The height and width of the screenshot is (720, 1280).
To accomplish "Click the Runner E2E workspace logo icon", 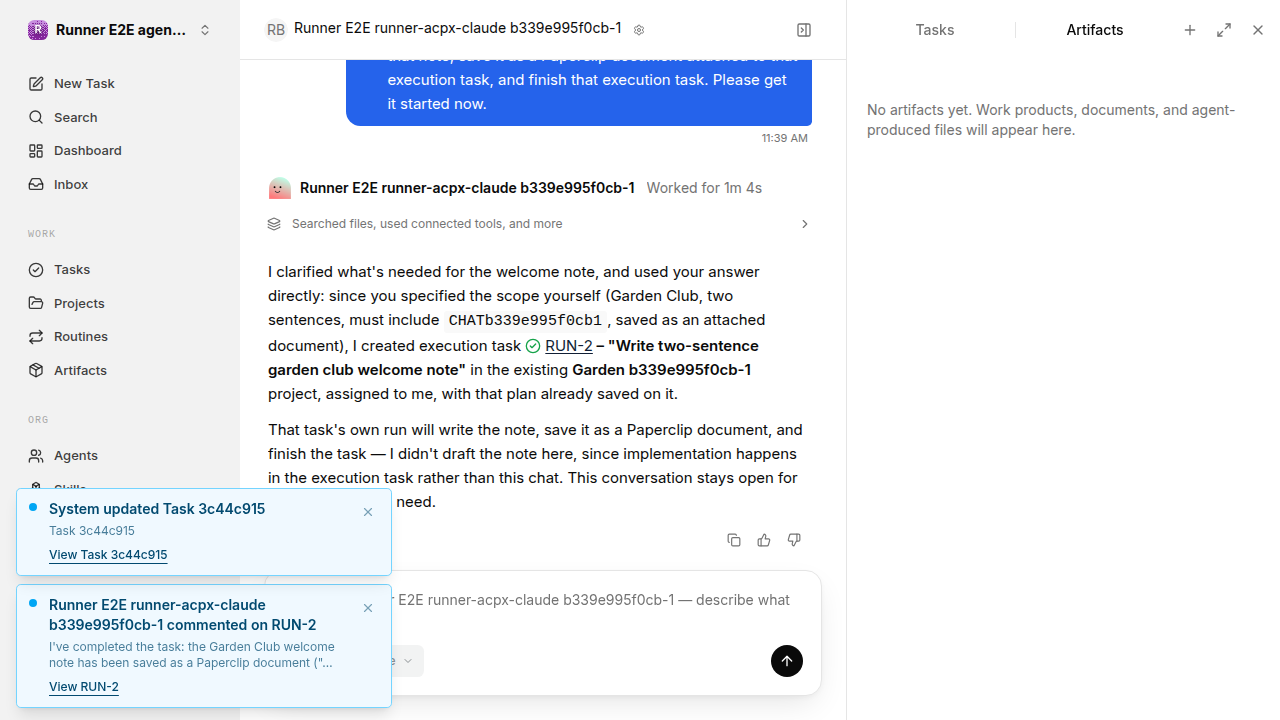I will click(37, 30).
